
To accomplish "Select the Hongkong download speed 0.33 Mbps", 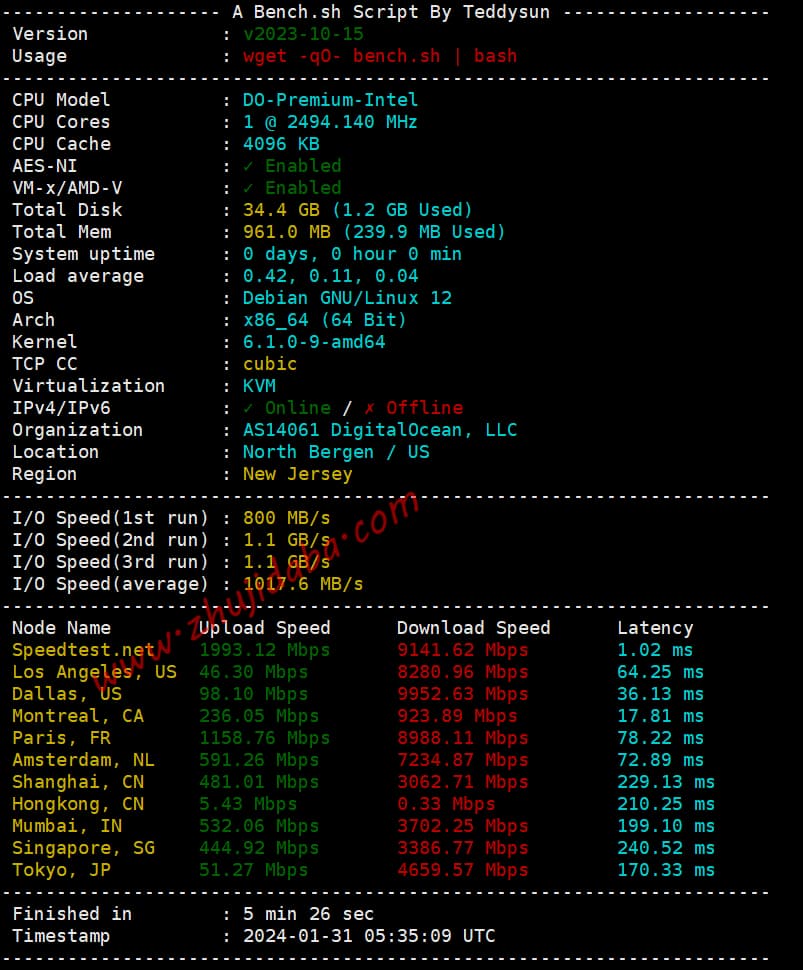I will (446, 804).
